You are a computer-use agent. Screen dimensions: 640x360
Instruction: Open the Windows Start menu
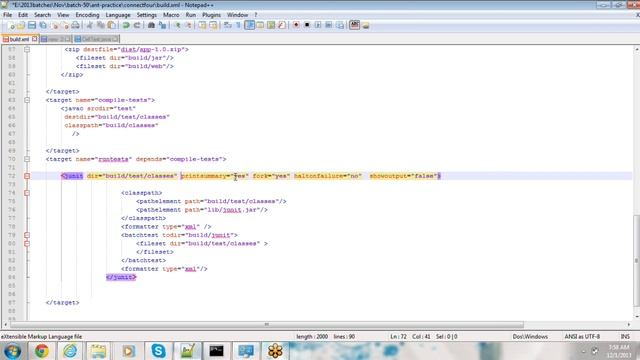pos(12,351)
